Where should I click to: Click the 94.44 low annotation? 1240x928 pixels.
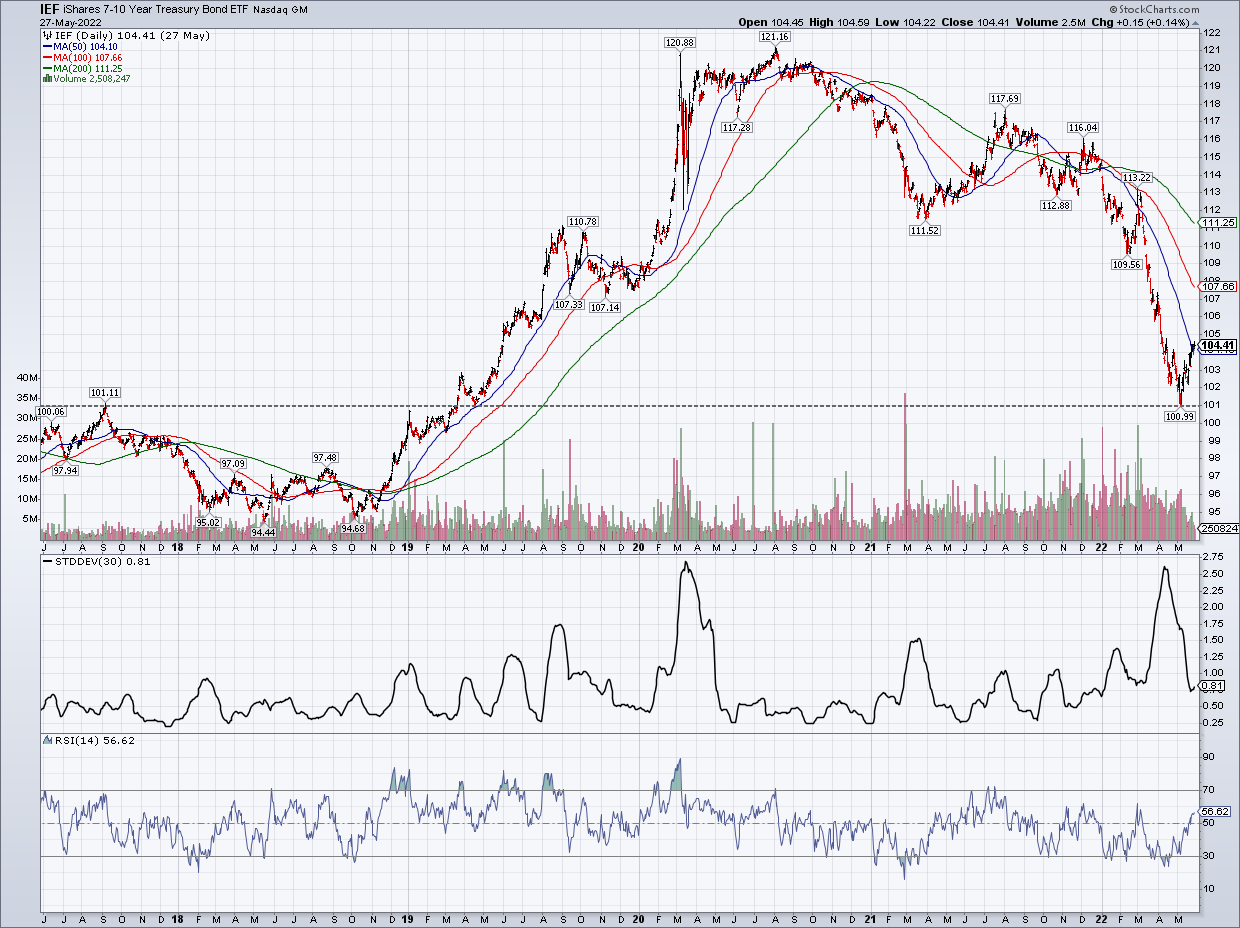point(263,533)
